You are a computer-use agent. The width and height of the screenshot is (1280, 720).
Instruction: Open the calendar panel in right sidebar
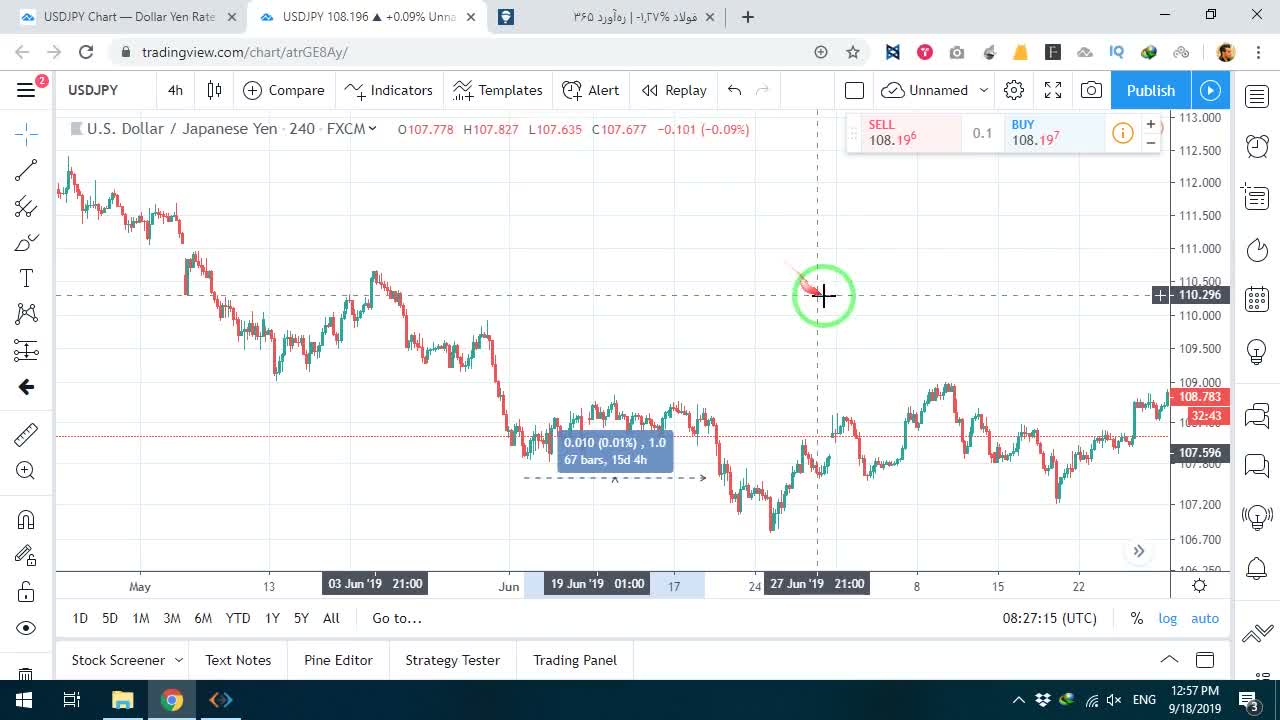coord(1257,298)
